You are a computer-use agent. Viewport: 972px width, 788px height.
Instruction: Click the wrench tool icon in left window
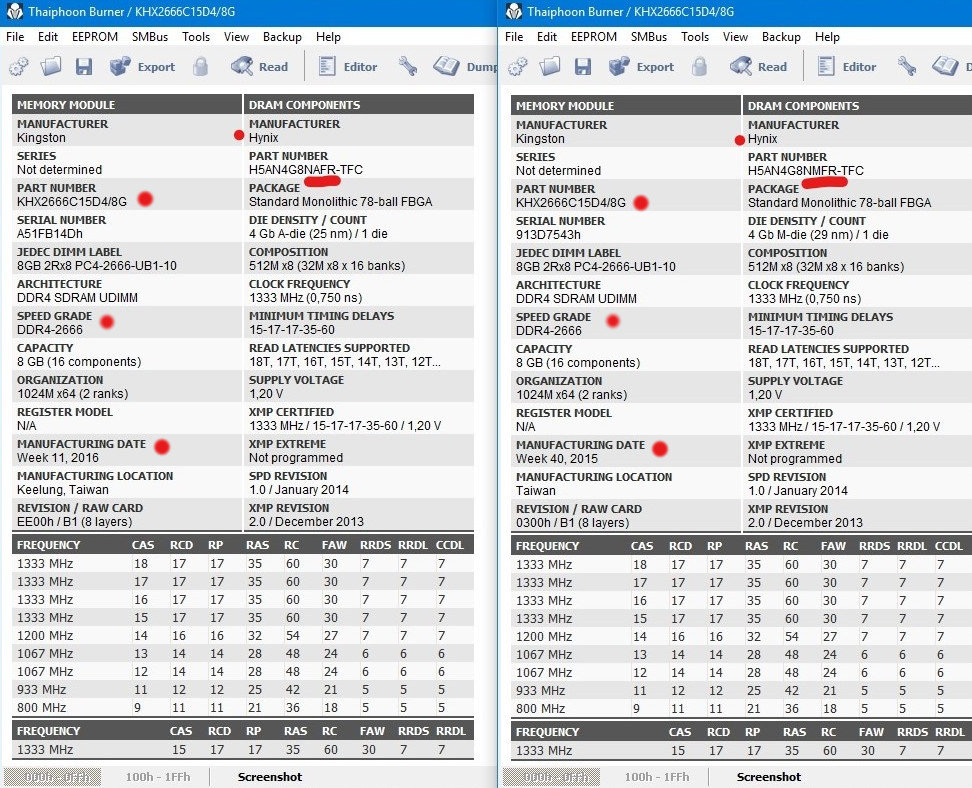point(407,66)
